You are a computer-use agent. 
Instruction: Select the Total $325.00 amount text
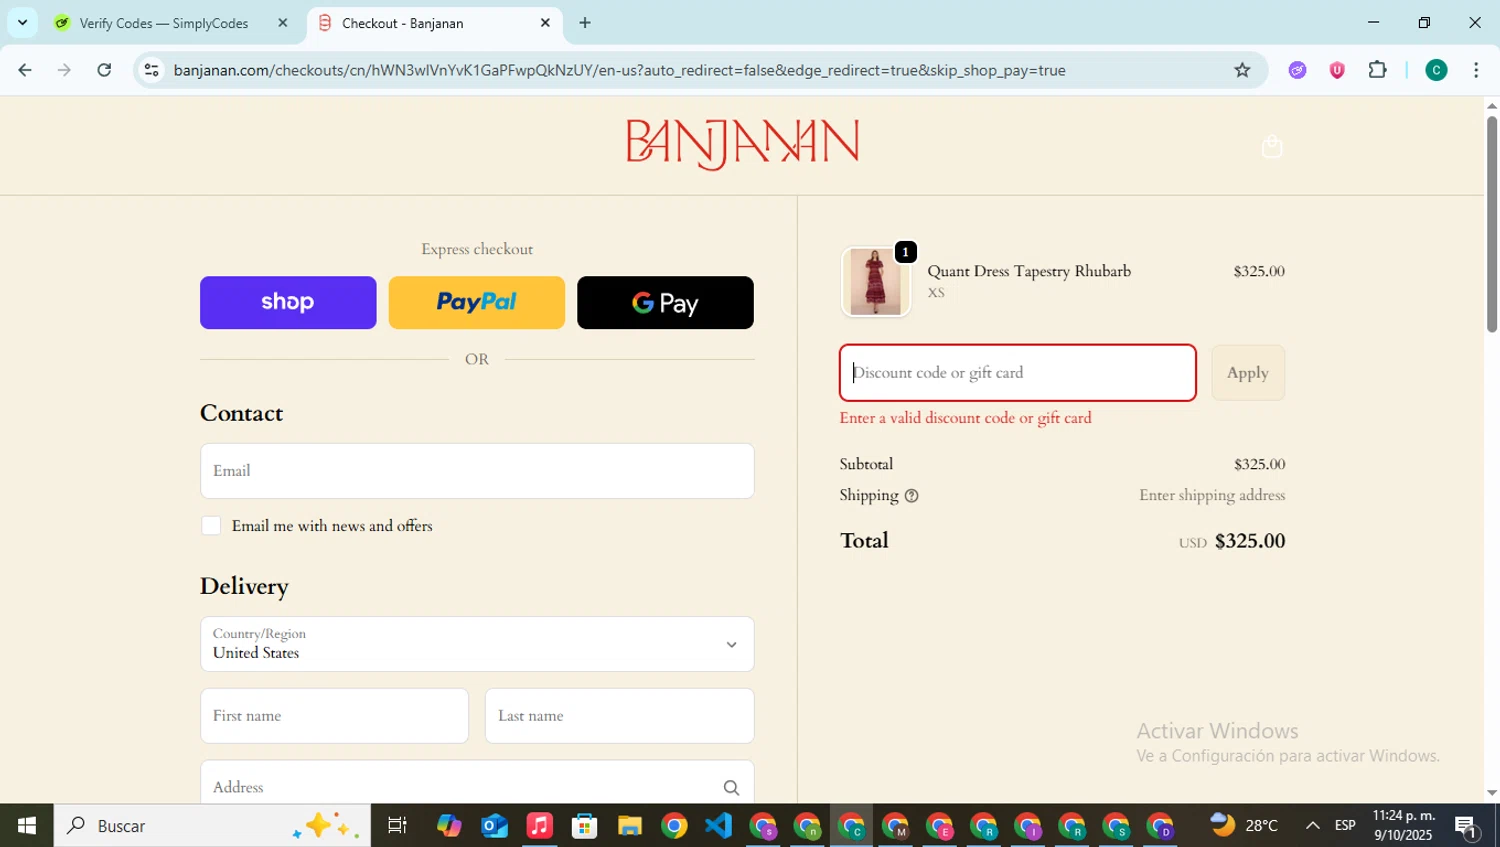pyautogui.click(x=1249, y=541)
